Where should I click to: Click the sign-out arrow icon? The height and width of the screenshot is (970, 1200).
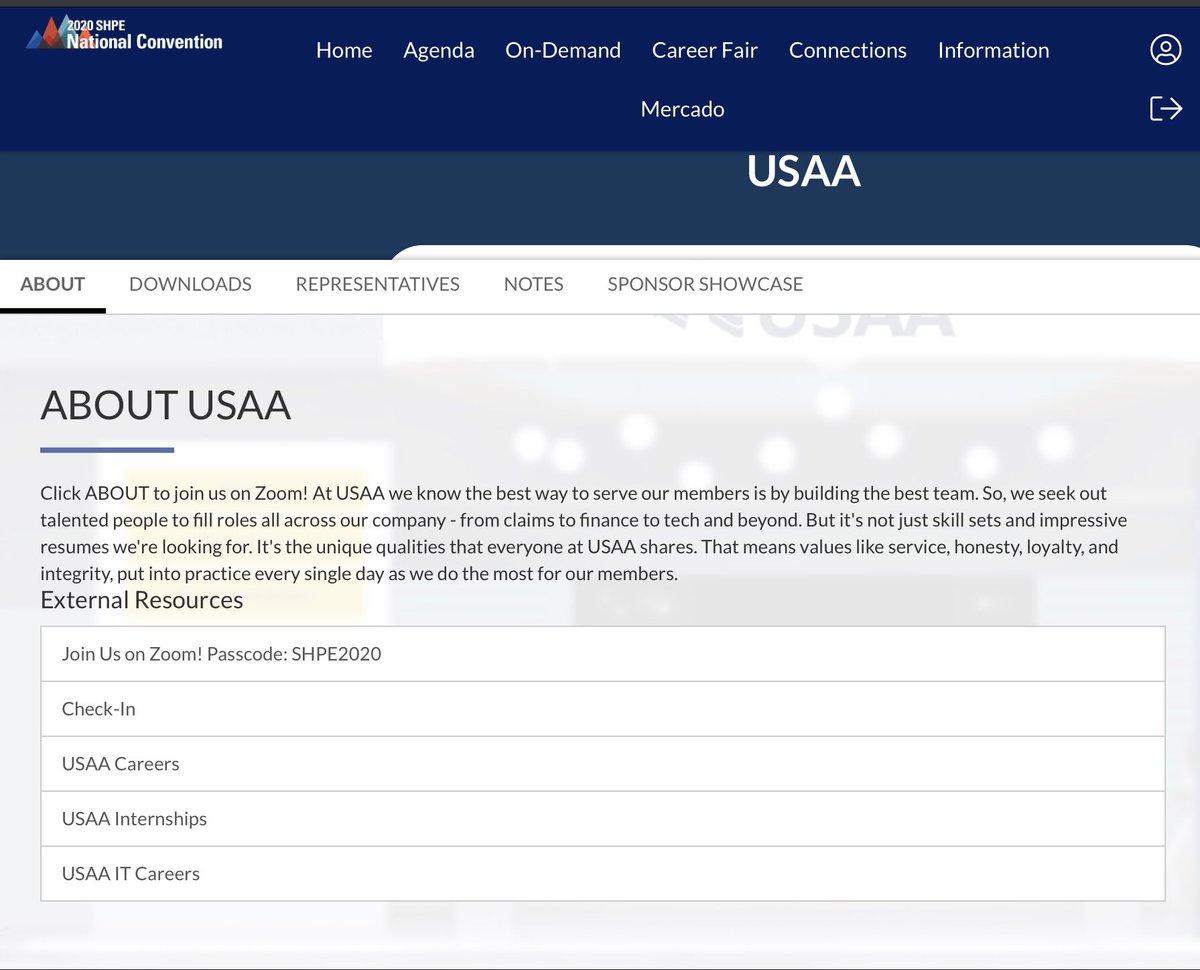click(1165, 108)
